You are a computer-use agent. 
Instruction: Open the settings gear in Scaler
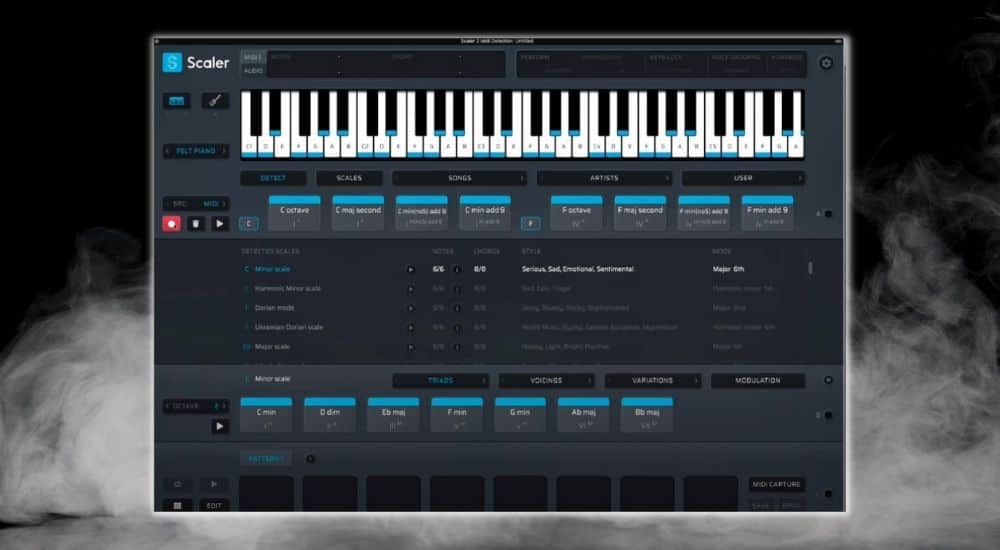coord(826,63)
